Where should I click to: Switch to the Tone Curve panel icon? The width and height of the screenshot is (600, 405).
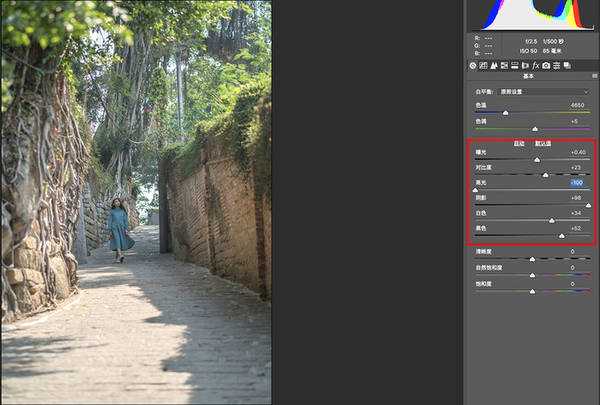tap(483, 66)
